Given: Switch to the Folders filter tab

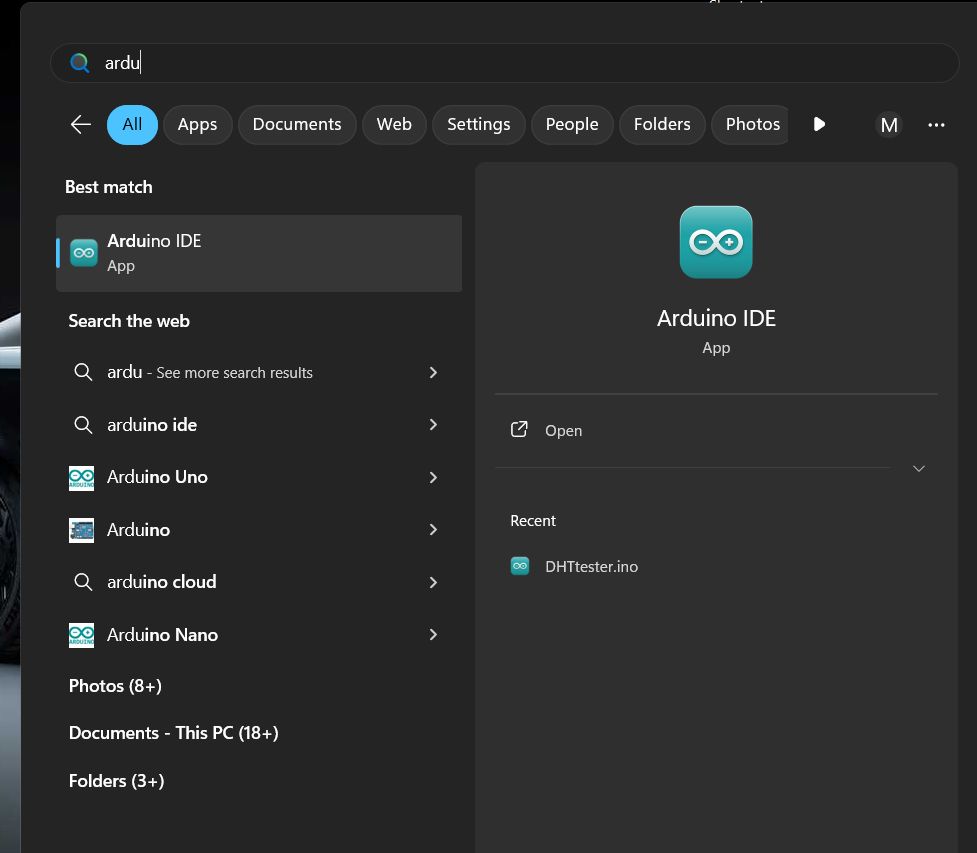Looking at the screenshot, I should (x=662, y=125).
